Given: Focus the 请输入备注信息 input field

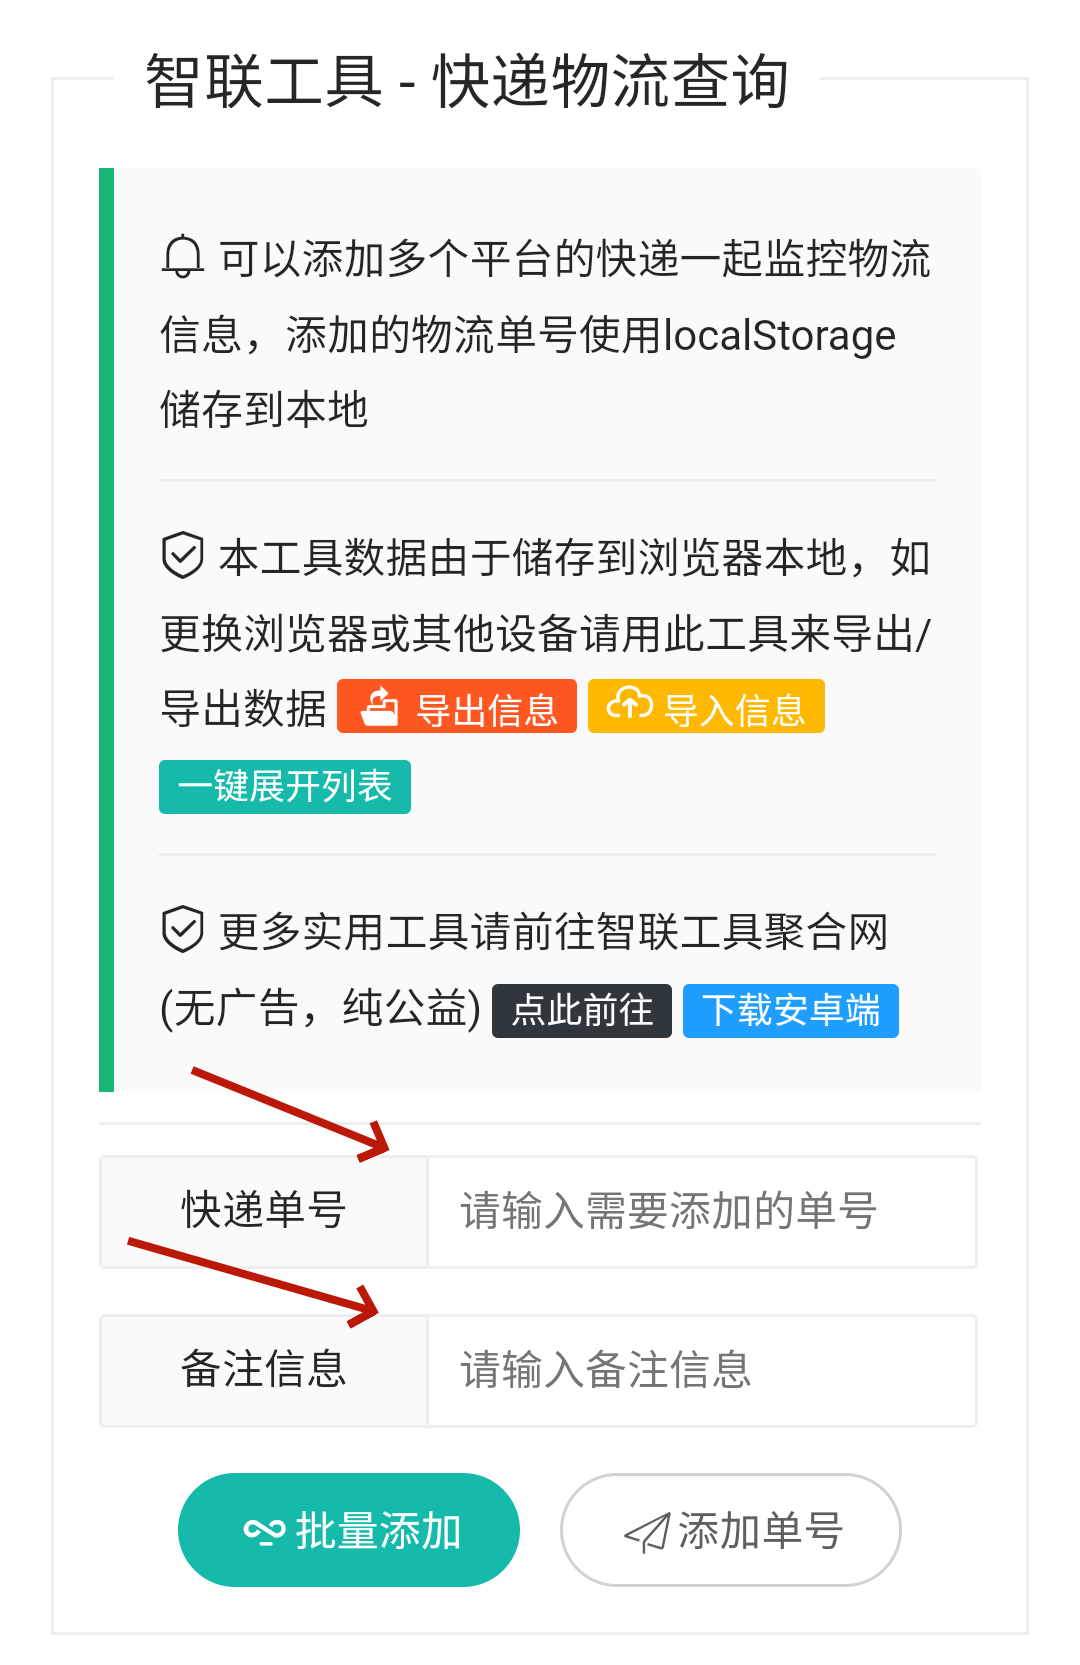Looking at the screenshot, I should coord(700,1371).
